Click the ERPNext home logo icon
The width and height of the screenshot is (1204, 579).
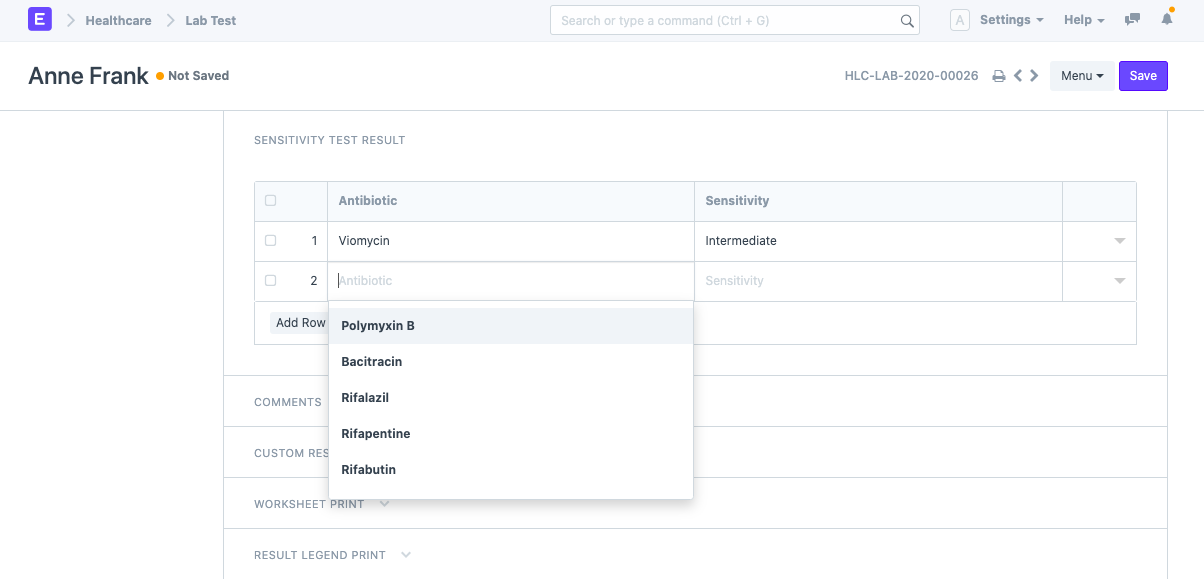pos(40,19)
